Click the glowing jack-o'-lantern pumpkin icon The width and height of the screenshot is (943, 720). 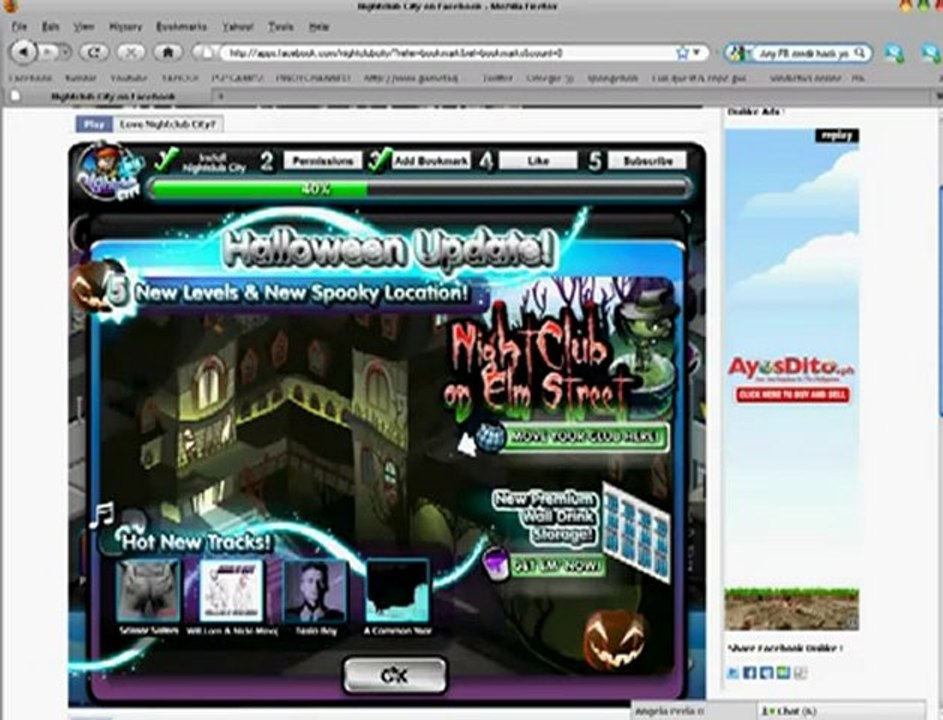coord(615,639)
